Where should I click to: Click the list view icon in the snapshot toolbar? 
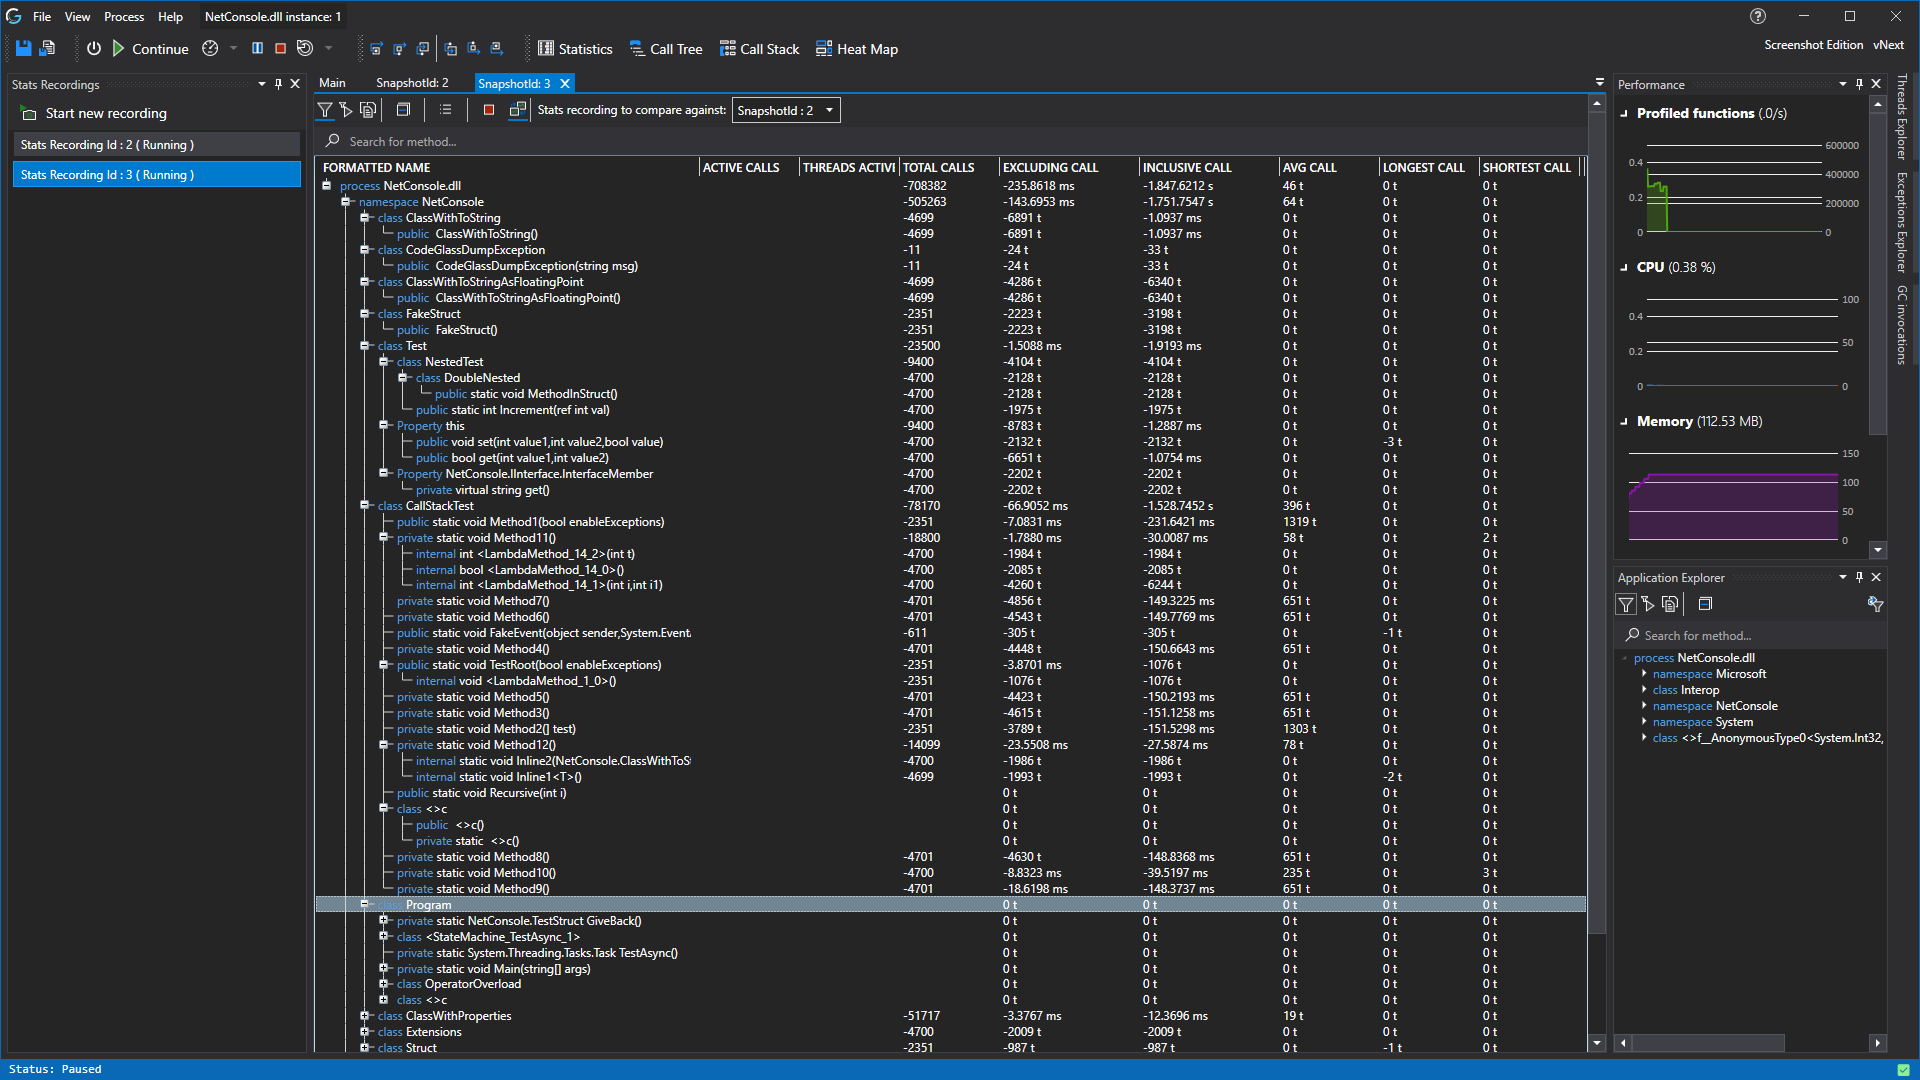click(x=445, y=110)
